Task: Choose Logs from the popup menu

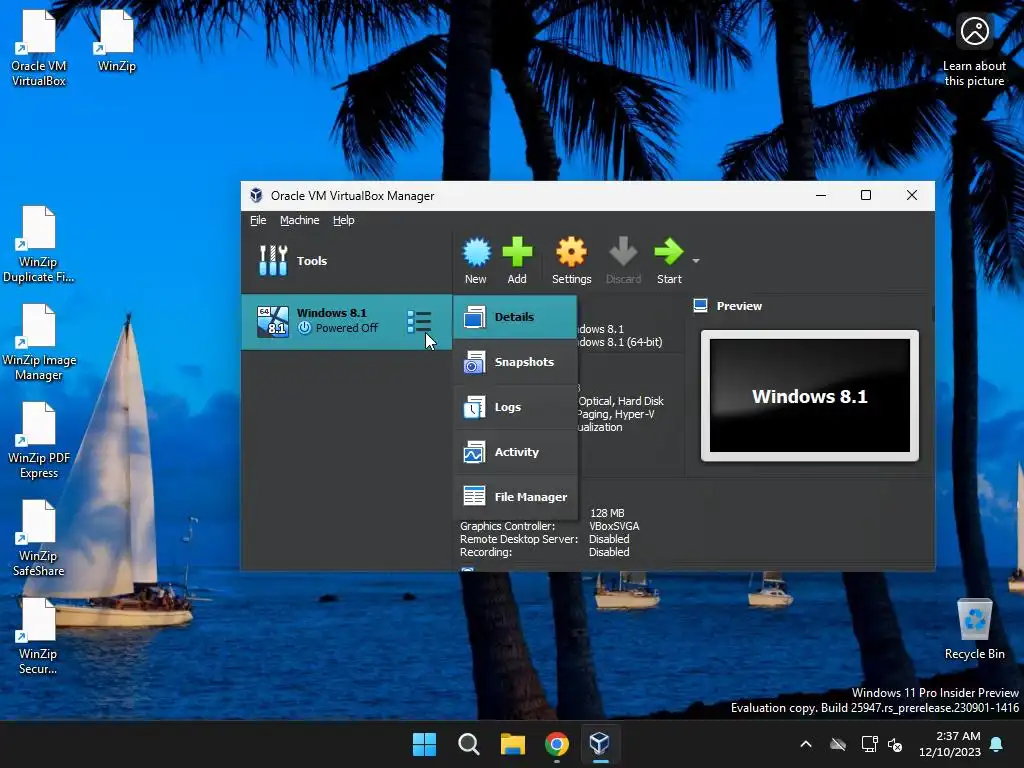Action: point(515,407)
